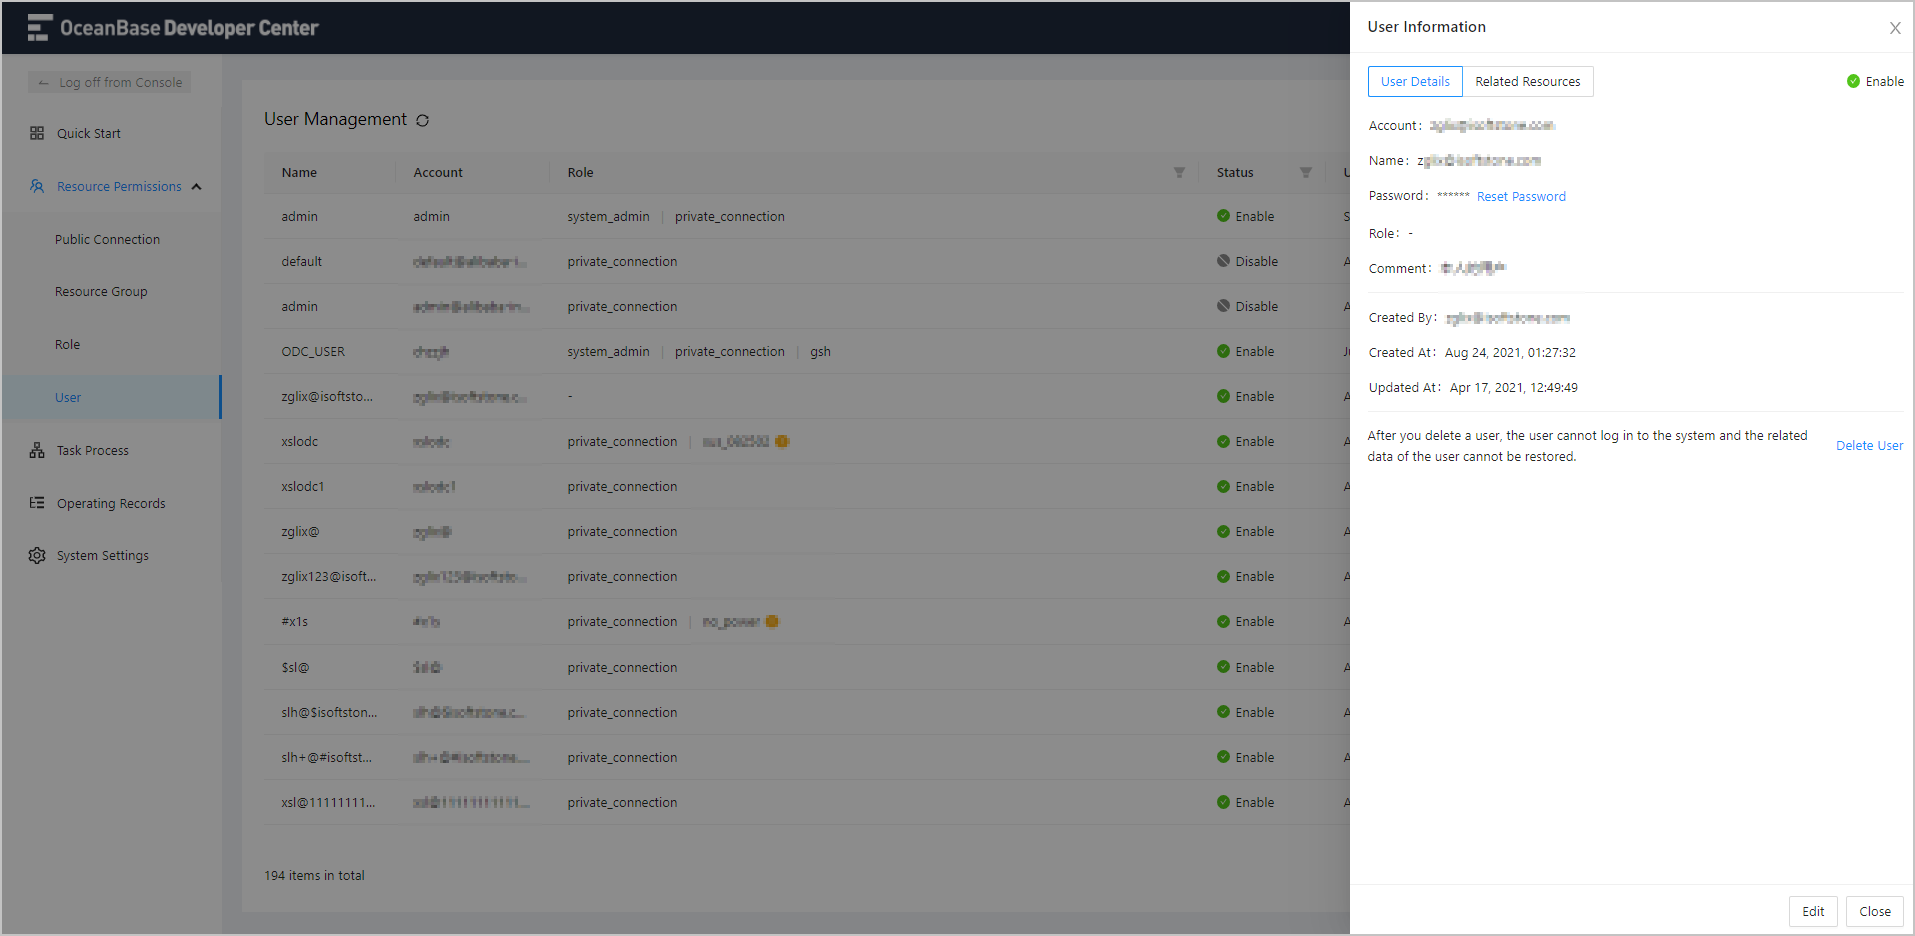This screenshot has height=936, width=1915.
Task: Open Task Process in the sidebar
Action: pos(93,450)
